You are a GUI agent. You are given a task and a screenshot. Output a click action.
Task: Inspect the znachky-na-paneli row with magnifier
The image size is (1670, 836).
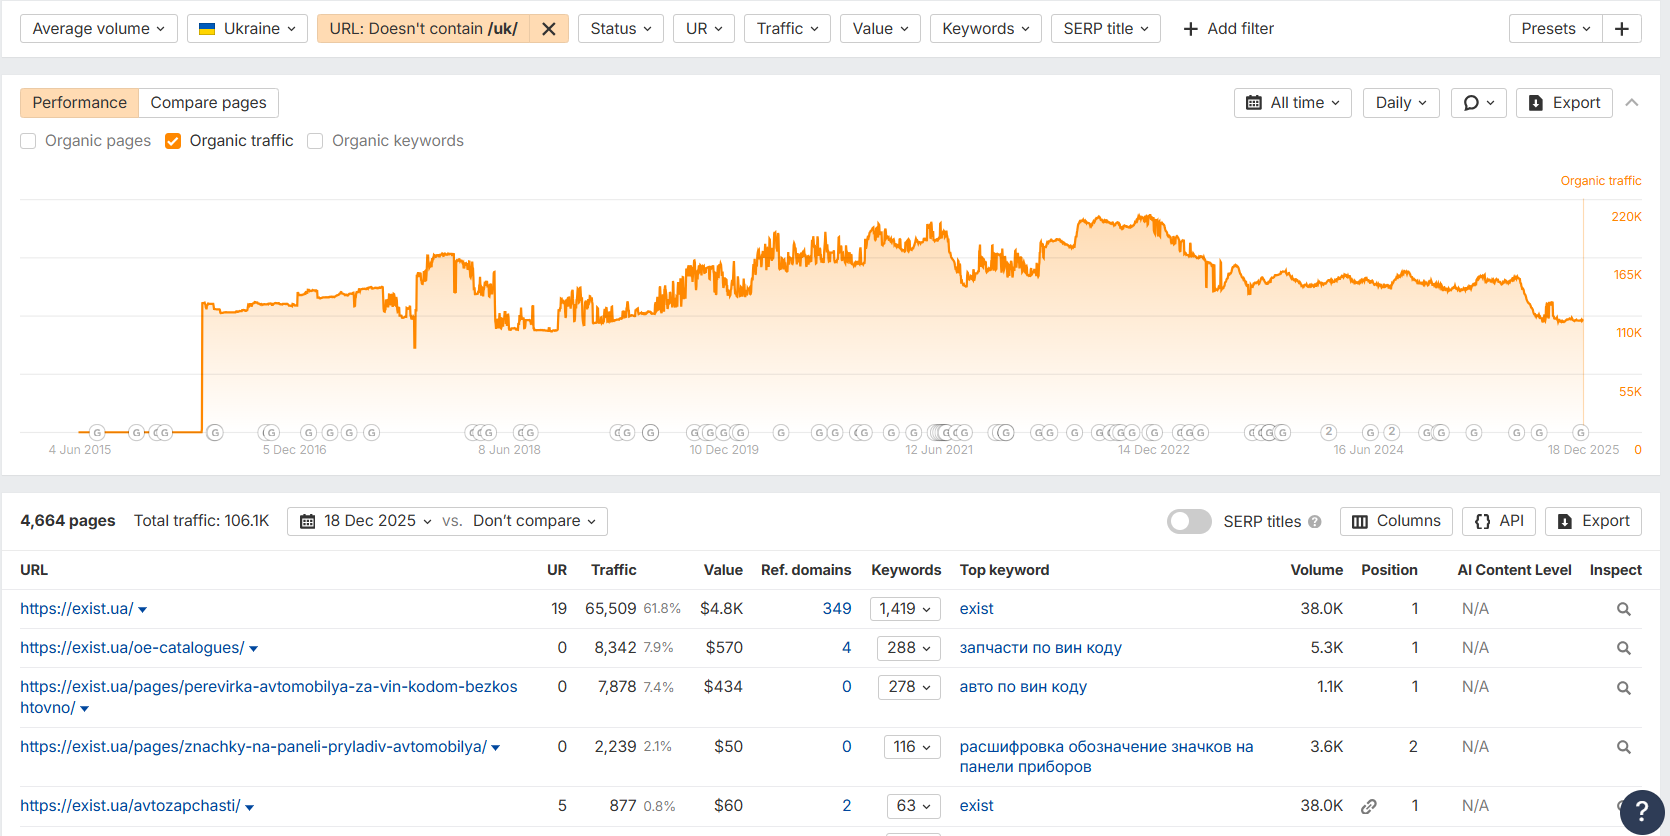click(x=1623, y=747)
